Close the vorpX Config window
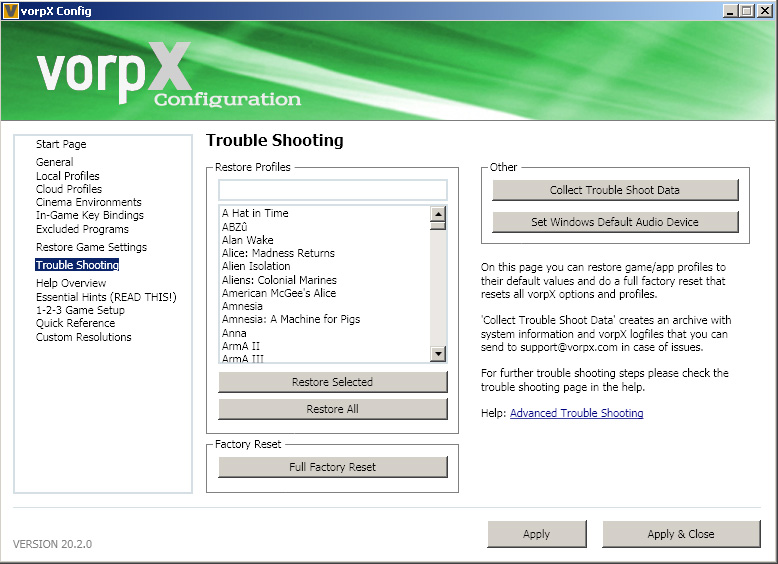 coord(765,11)
